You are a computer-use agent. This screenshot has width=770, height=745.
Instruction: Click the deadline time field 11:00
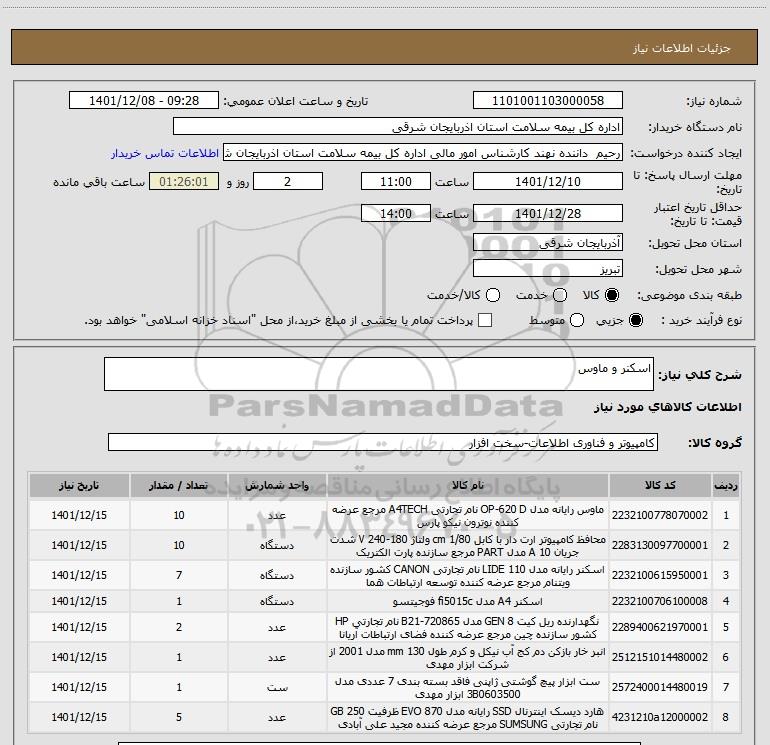tap(396, 181)
